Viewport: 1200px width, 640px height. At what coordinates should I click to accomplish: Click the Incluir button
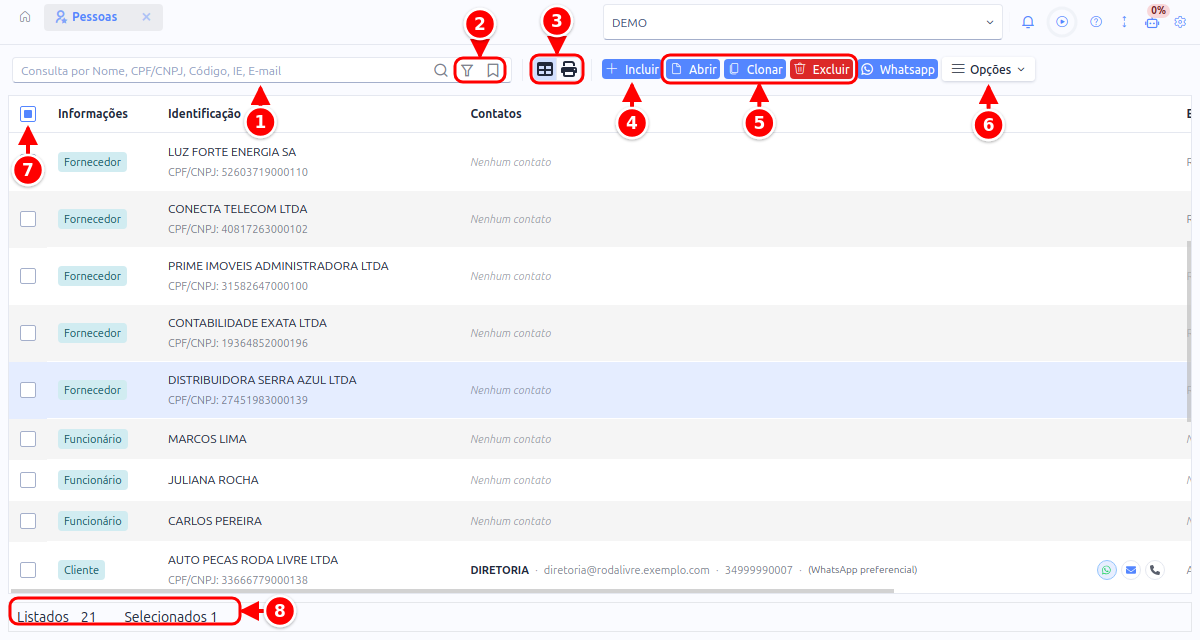click(631, 70)
